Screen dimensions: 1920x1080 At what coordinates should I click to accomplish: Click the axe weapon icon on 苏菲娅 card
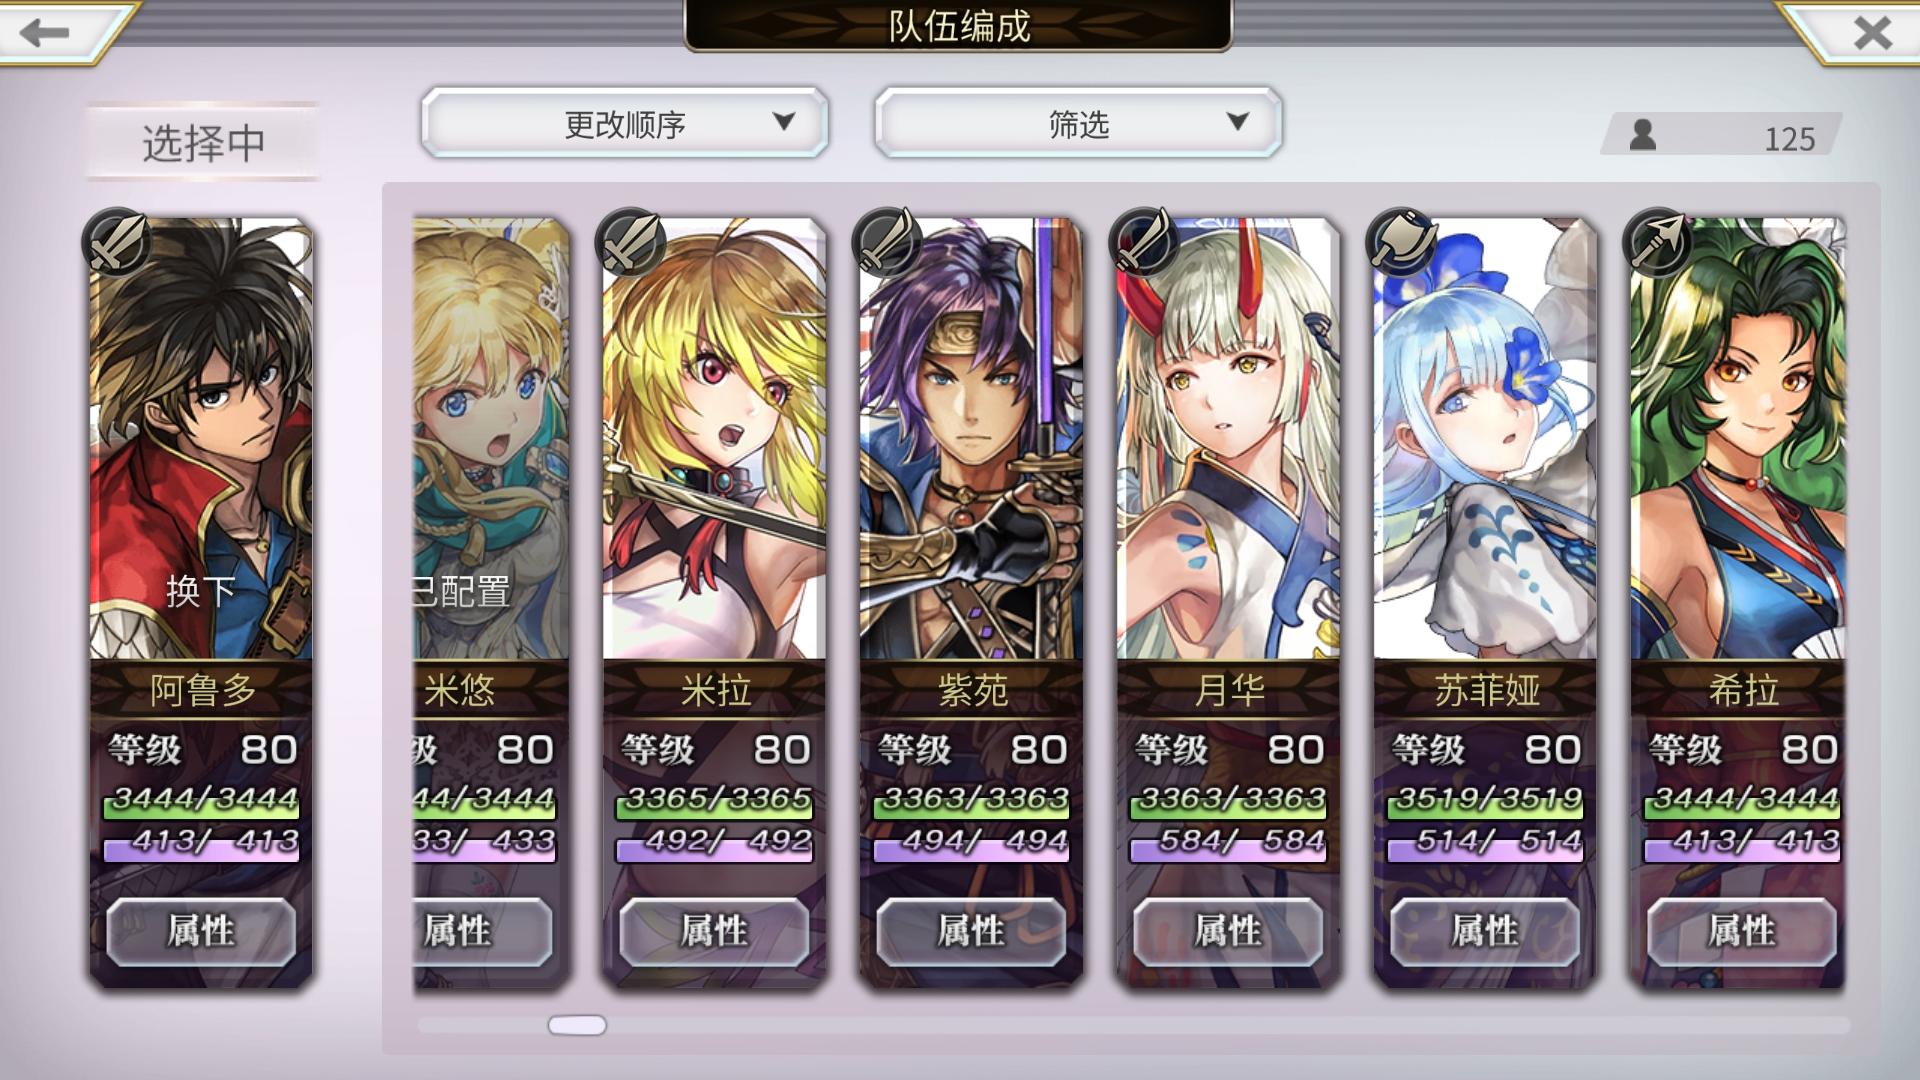tap(1401, 242)
